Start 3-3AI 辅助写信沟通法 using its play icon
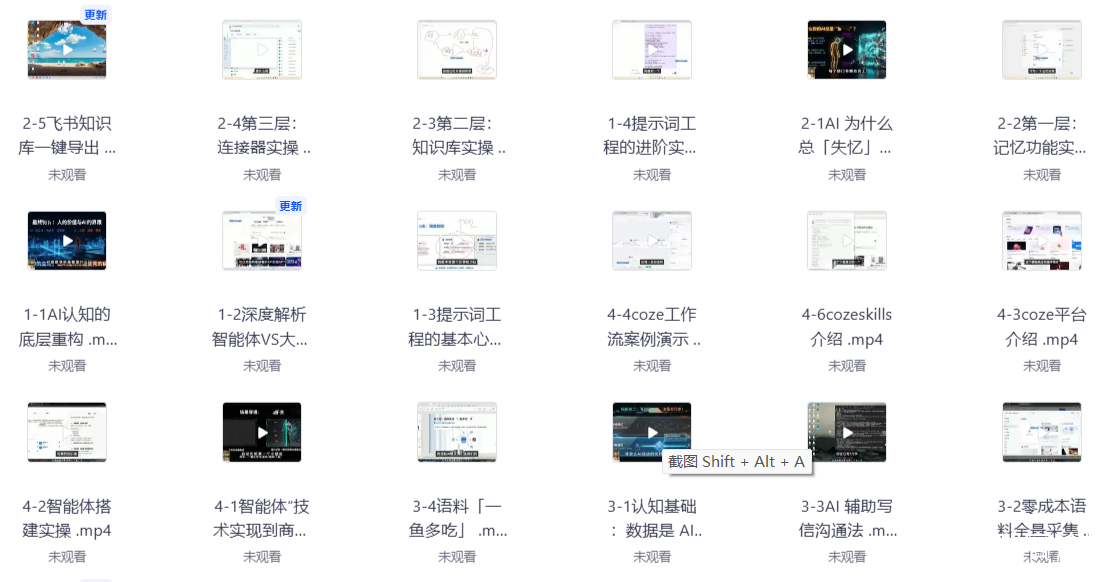 (x=847, y=433)
